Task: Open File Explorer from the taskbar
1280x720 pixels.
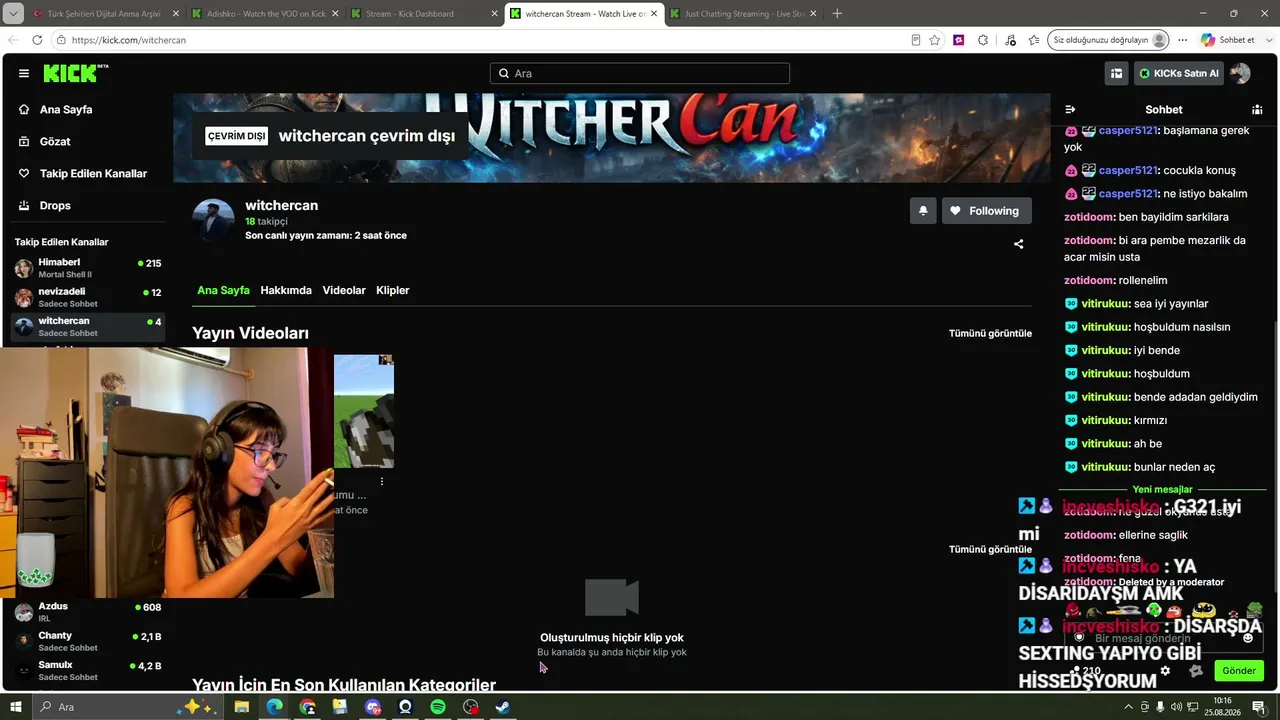Action: tap(242, 707)
